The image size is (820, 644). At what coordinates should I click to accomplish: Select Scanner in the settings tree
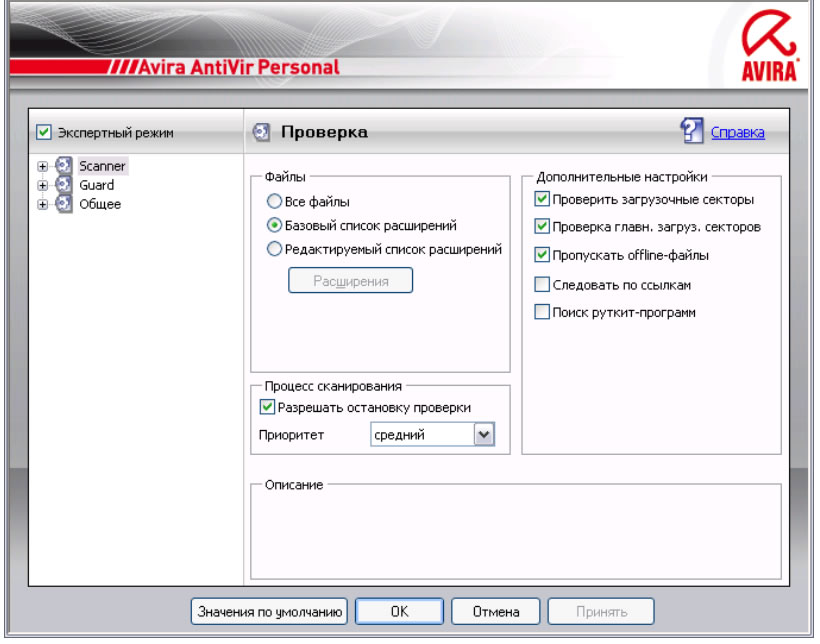[102, 166]
